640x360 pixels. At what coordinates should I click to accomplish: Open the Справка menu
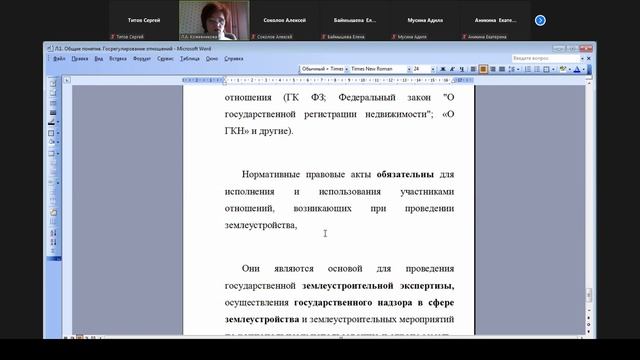click(x=234, y=59)
